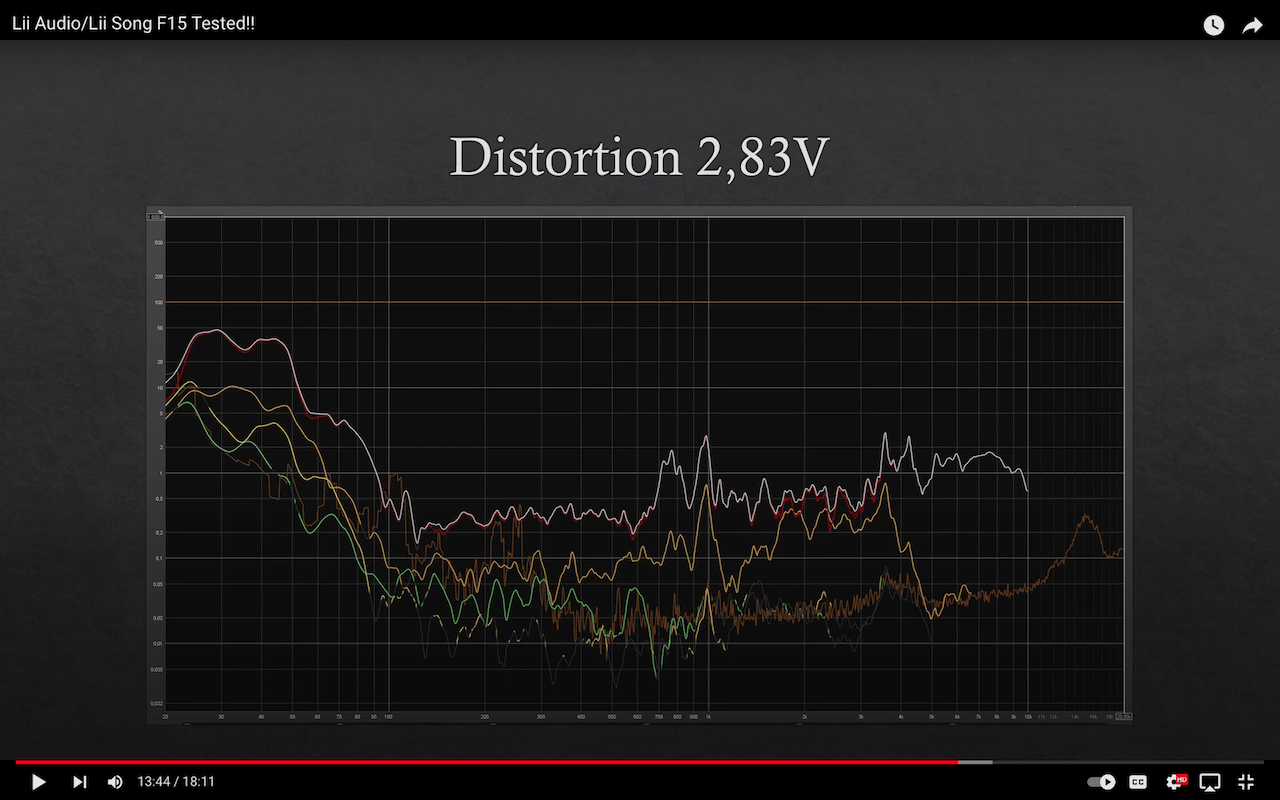Open video settings gear
This screenshot has height=800, width=1280.
click(x=1175, y=782)
